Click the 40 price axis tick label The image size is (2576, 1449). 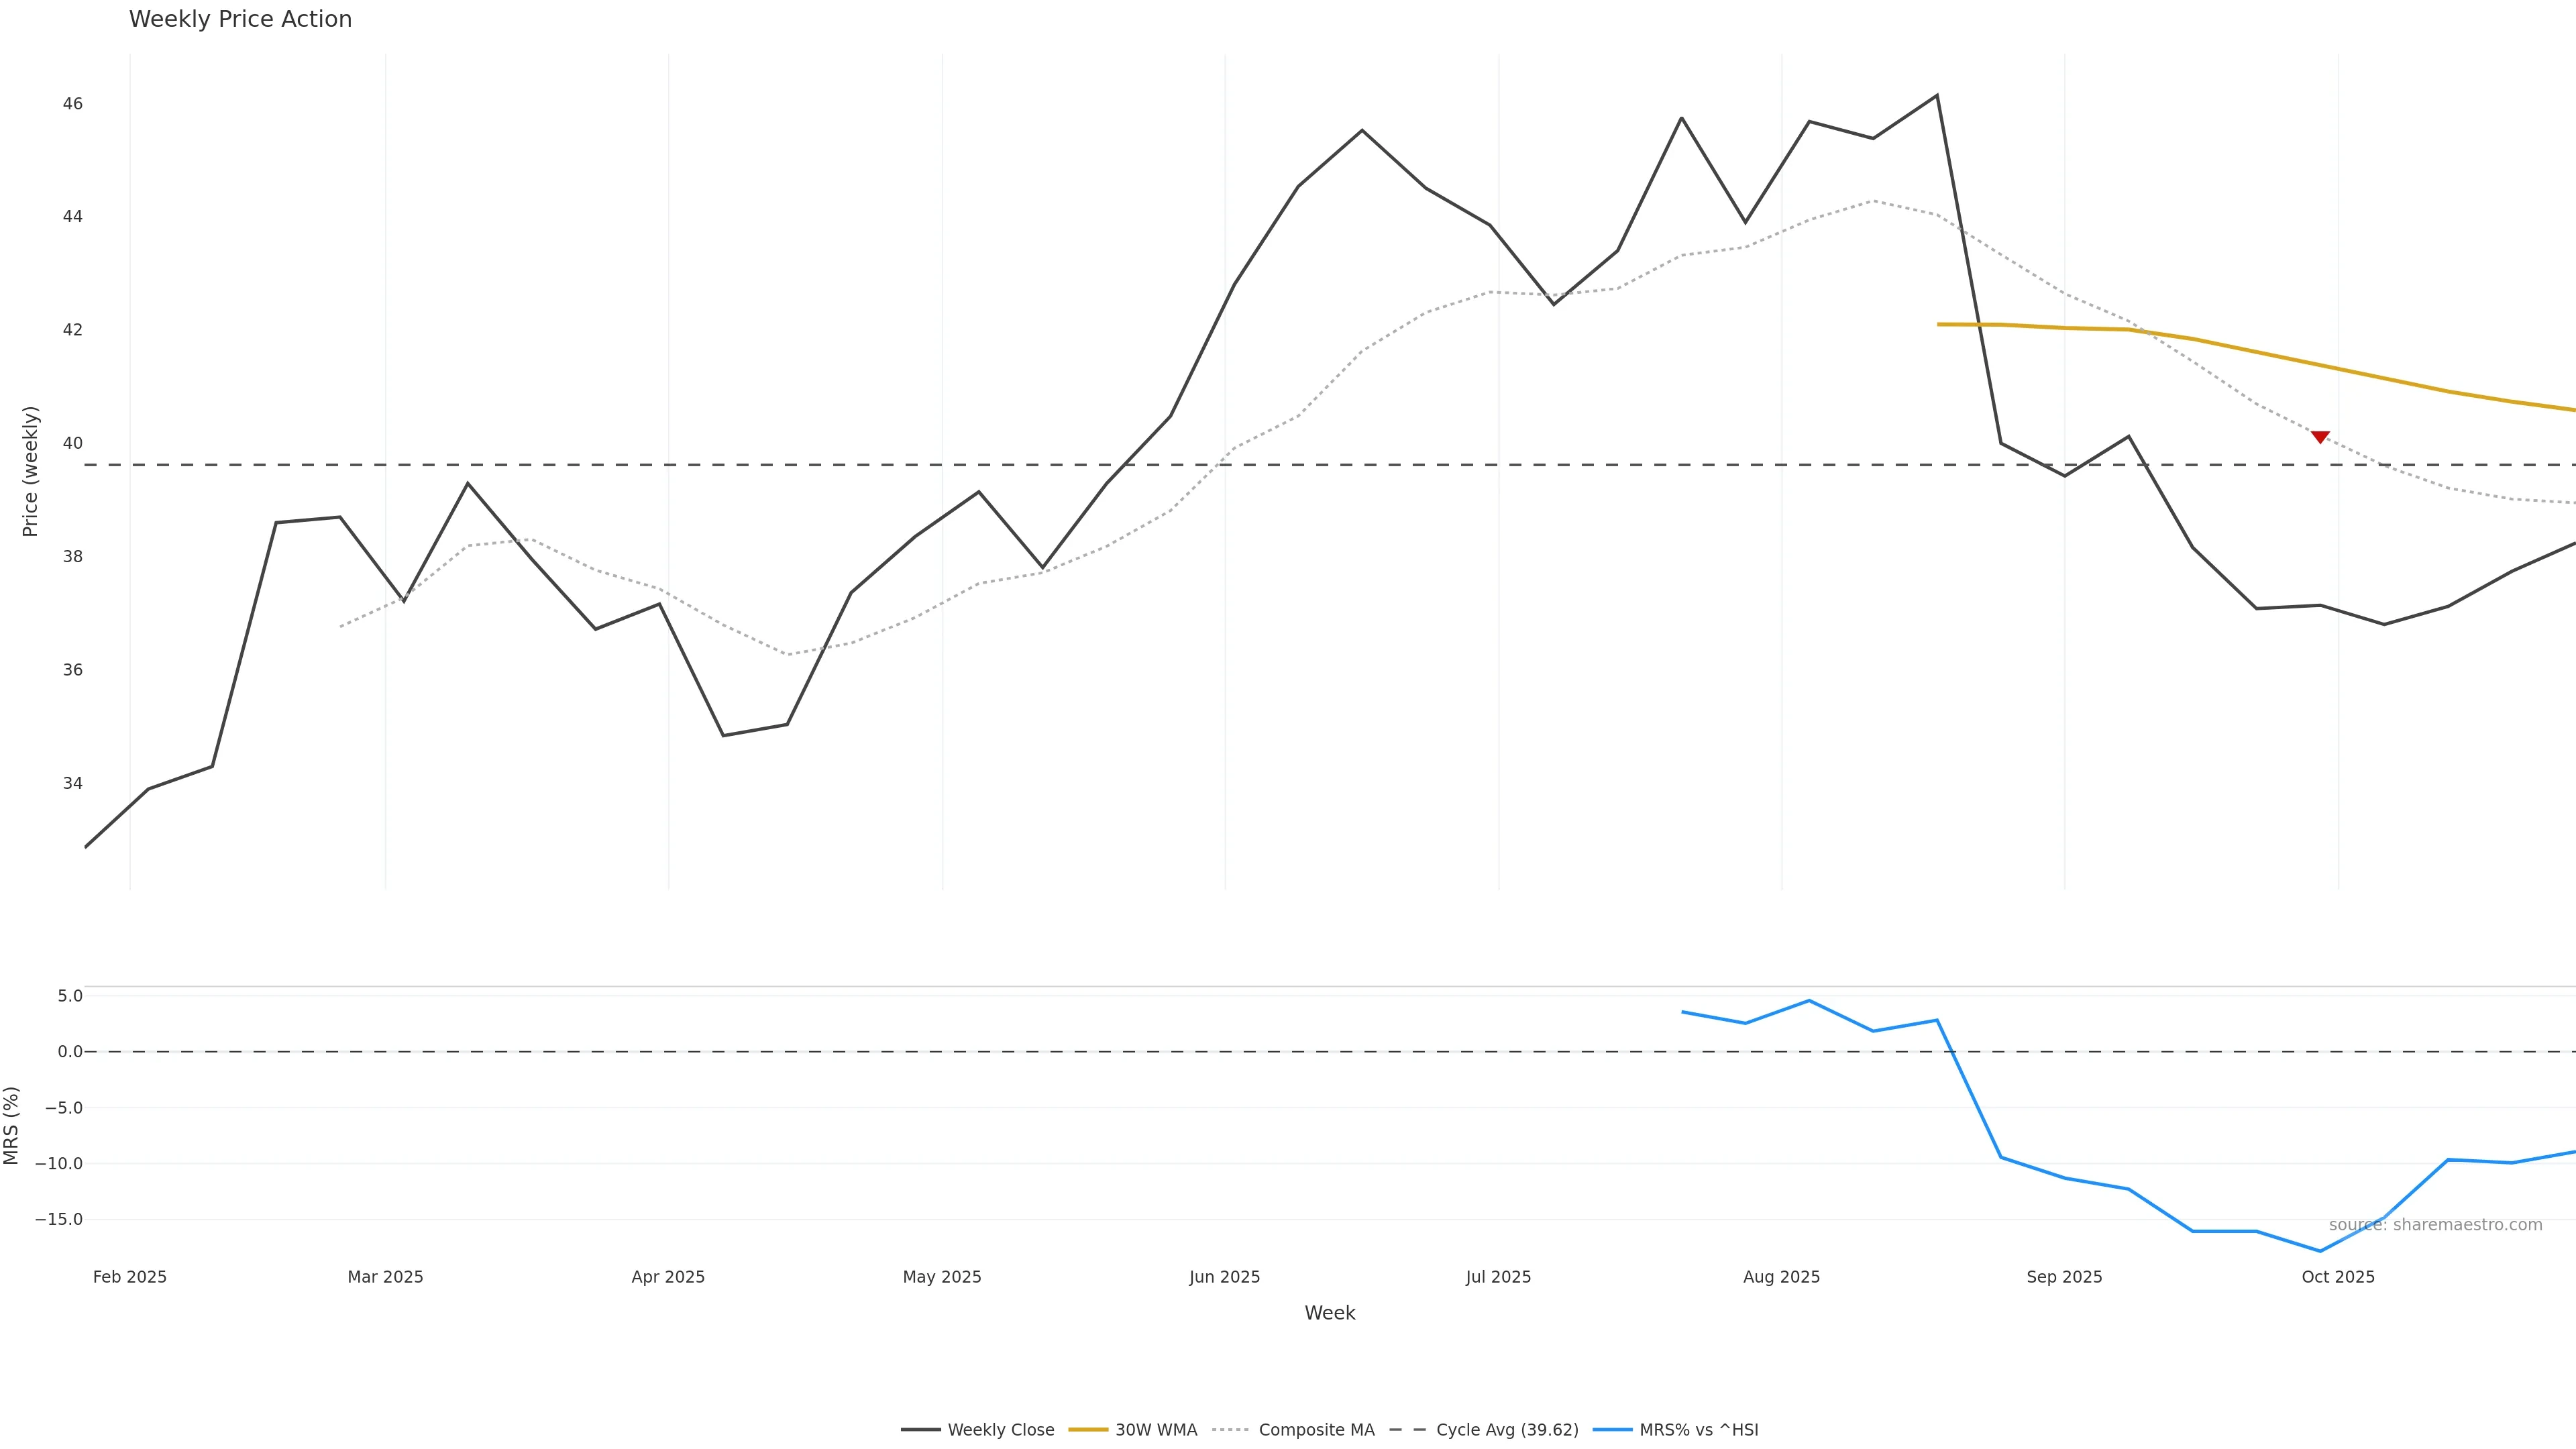click(x=73, y=443)
